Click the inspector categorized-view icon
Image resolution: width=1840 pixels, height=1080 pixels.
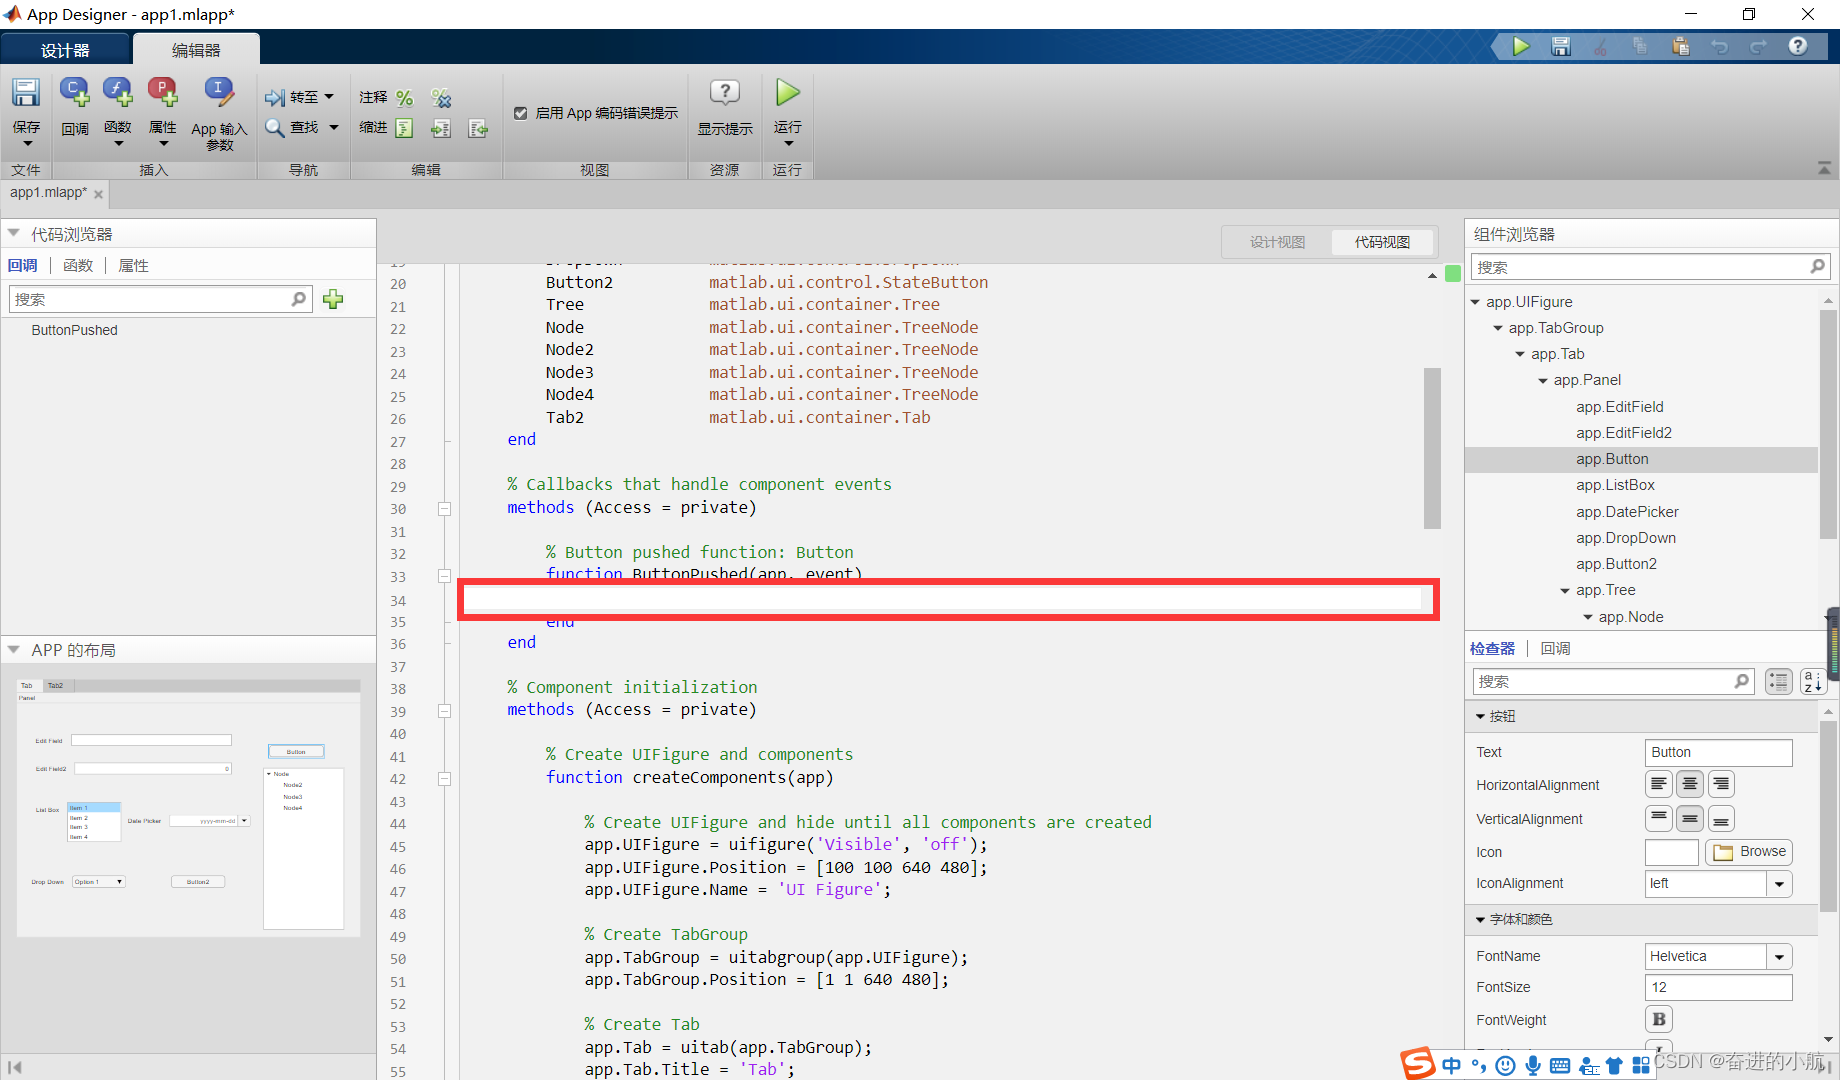coord(1779,682)
